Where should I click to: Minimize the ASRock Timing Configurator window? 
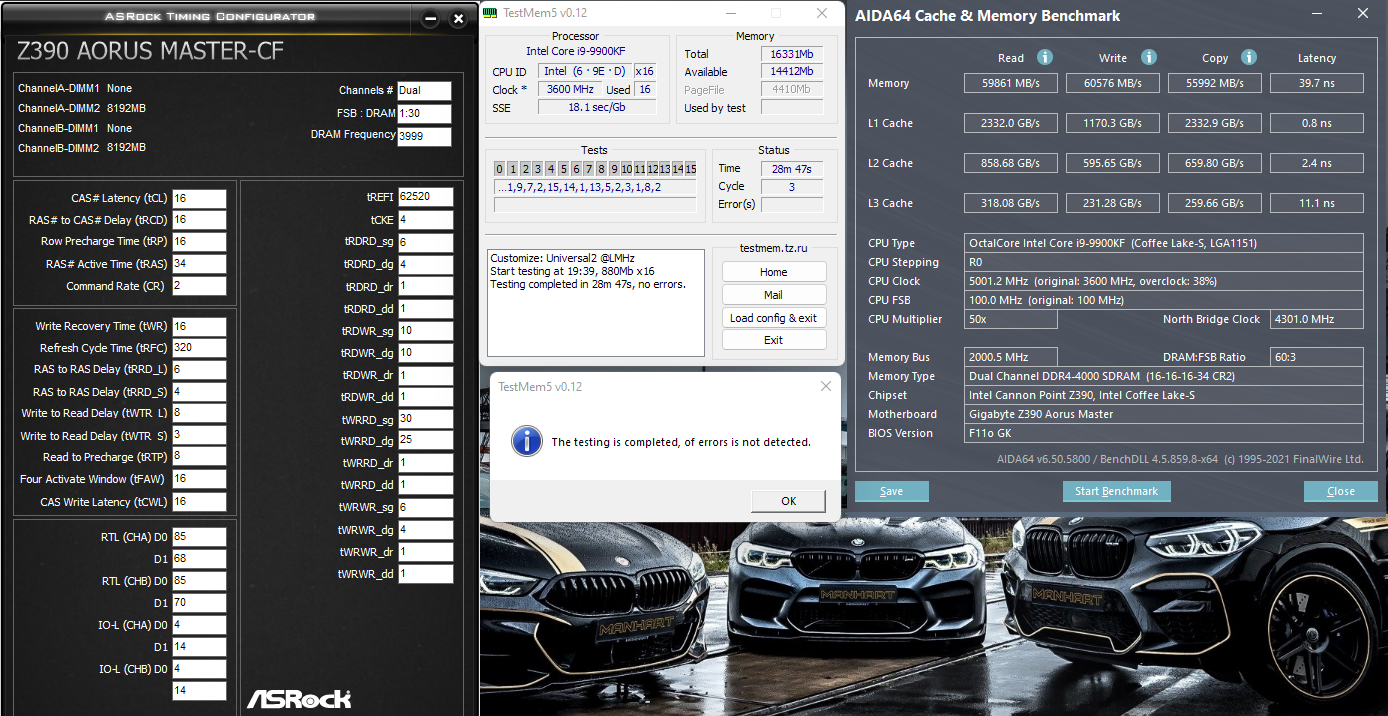(430, 19)
